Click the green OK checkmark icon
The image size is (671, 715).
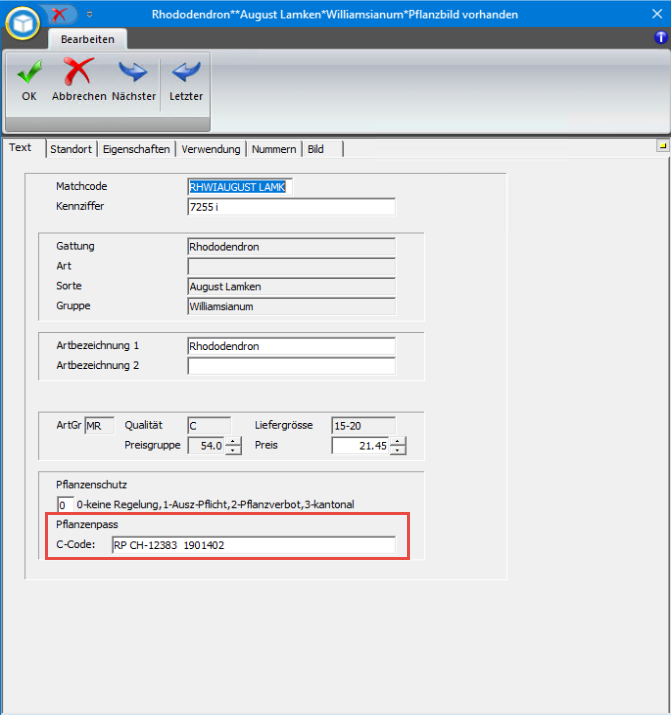click(29, 73)
